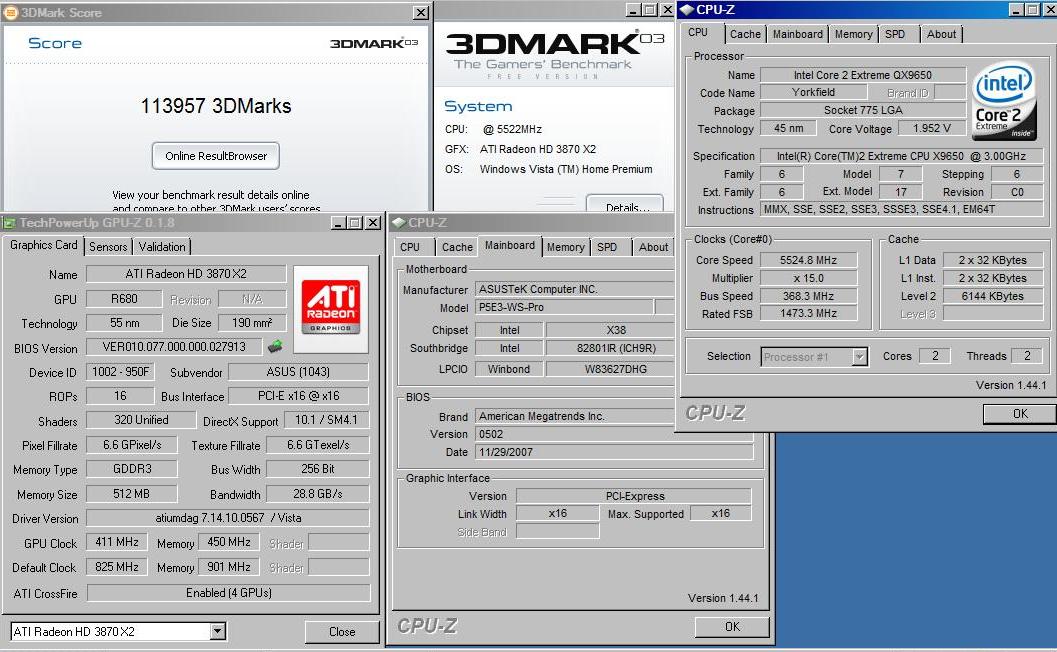The width and height of the screenshot is (1057, 652).
Task: Click the ATI CrossFire status field
Action: (x=229, y=593)
